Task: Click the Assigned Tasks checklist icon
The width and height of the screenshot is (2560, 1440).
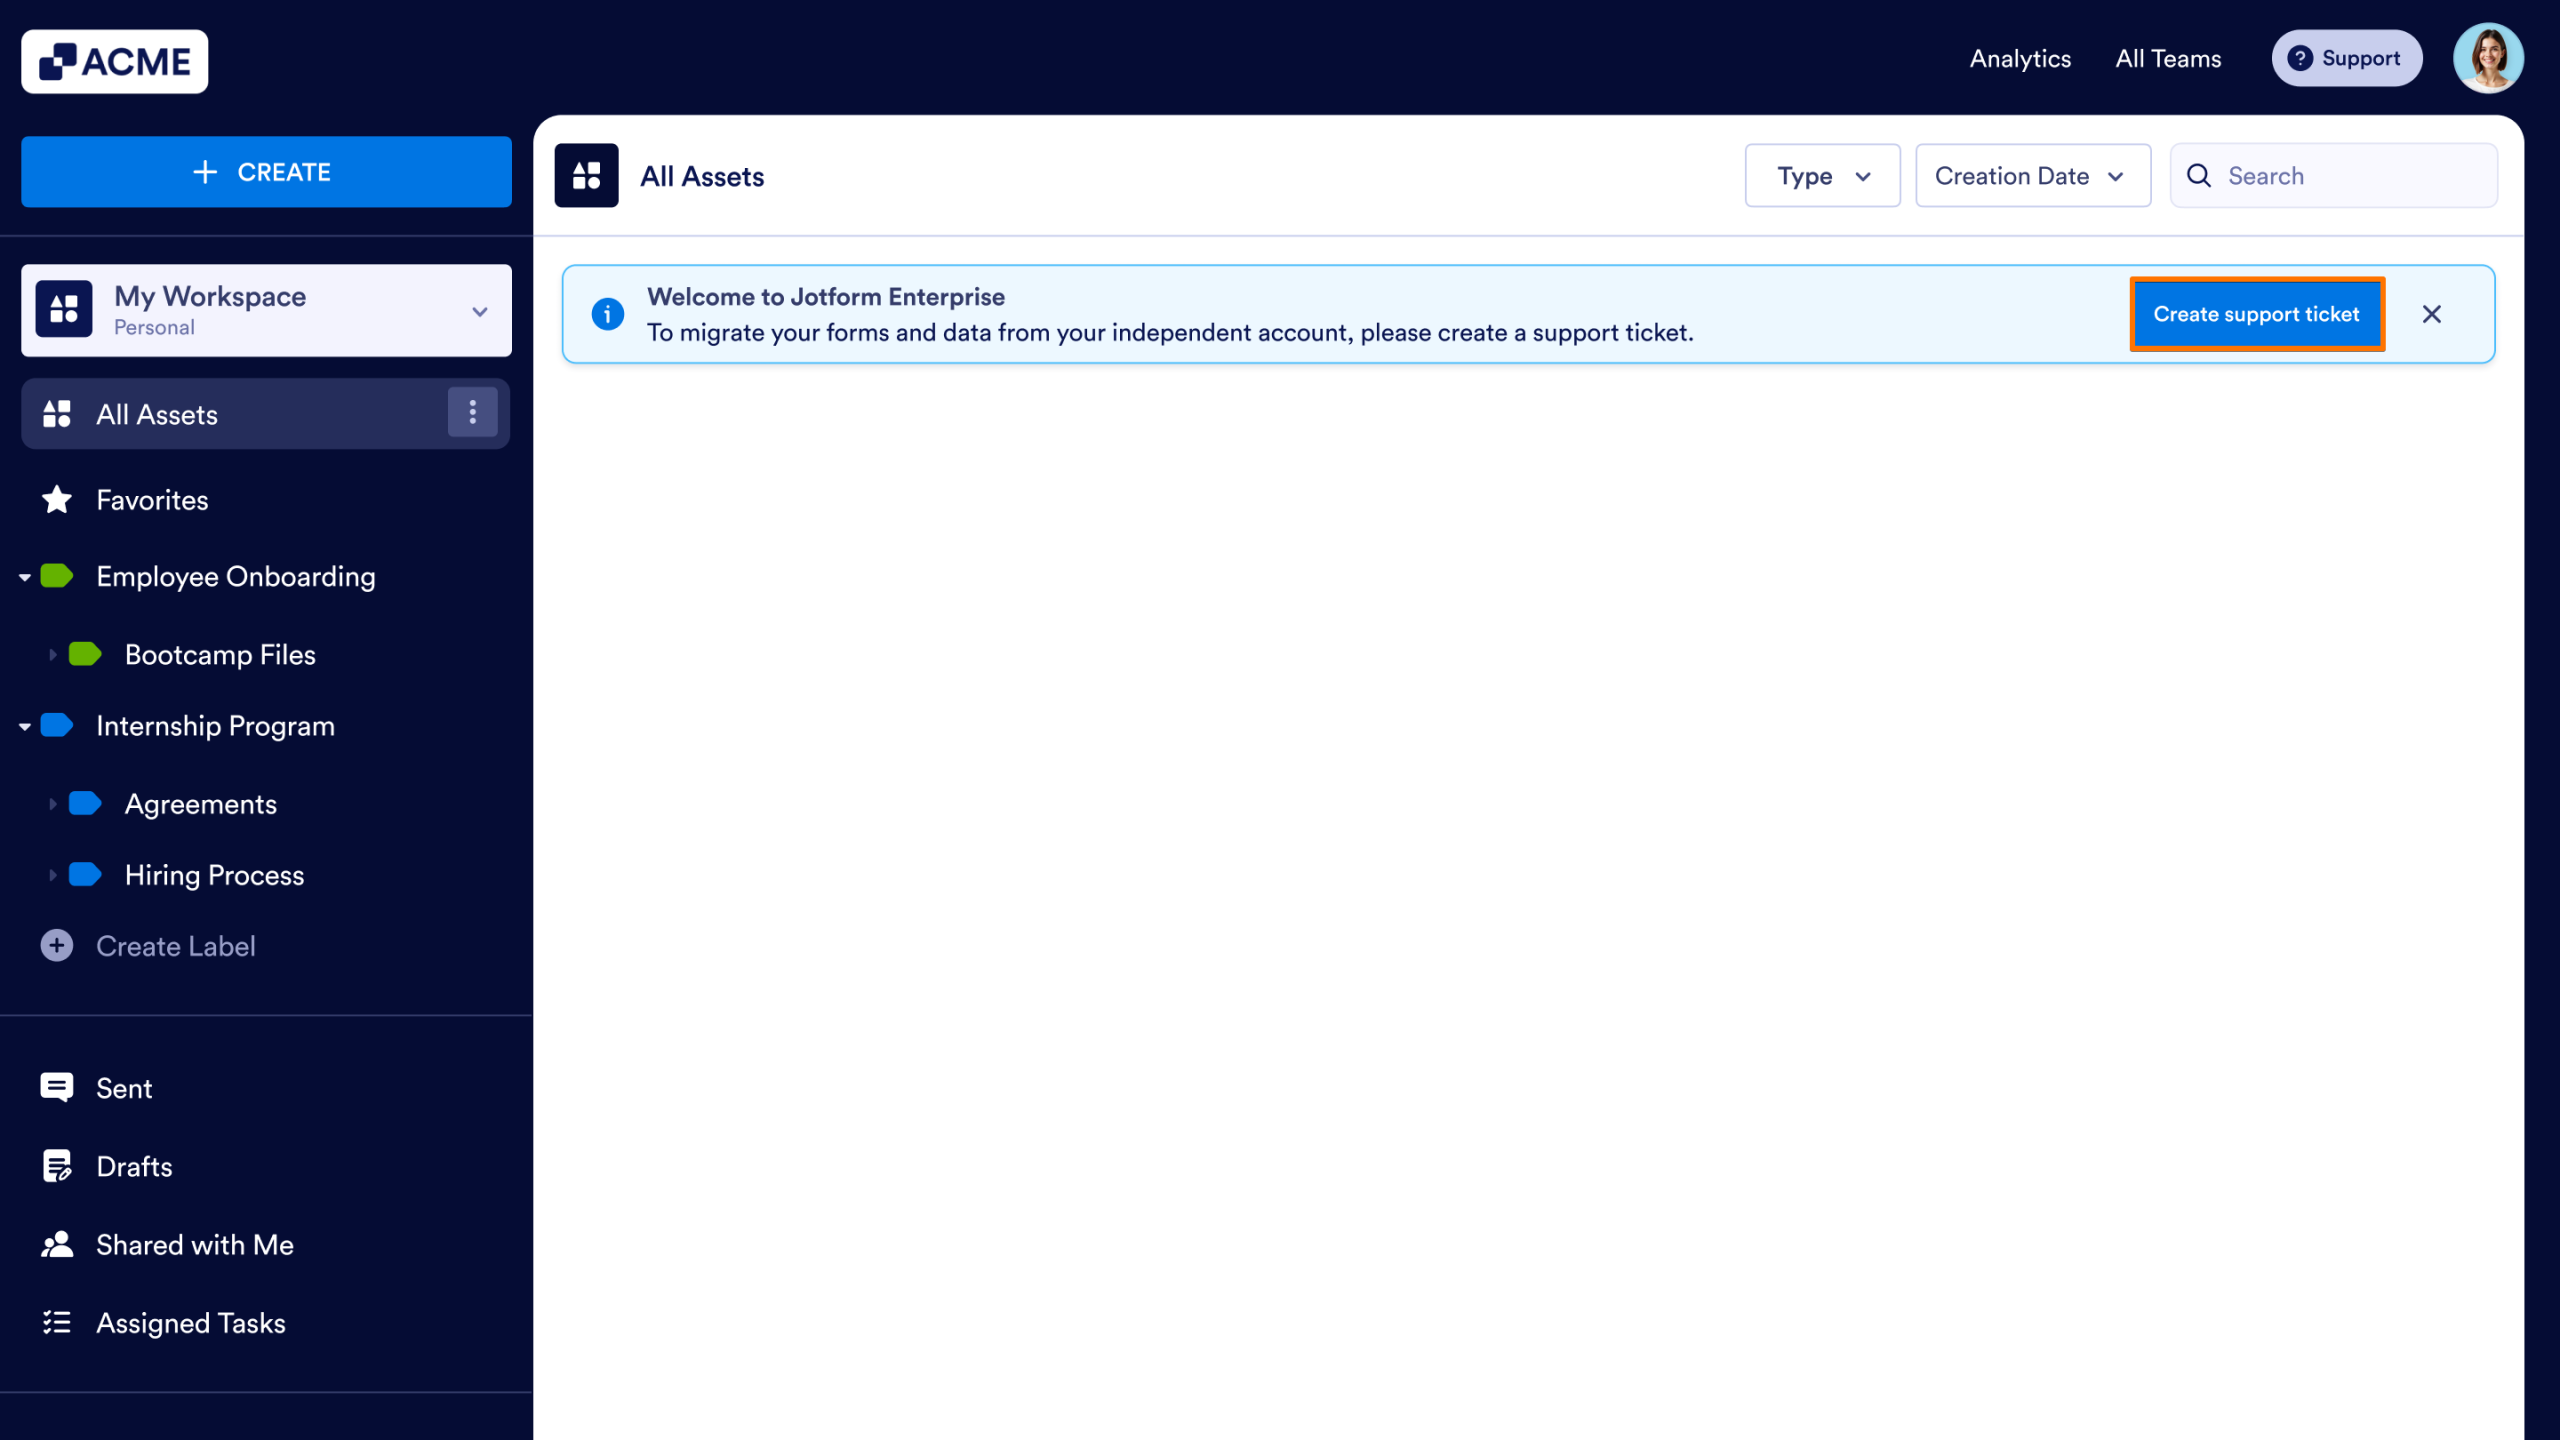Action: pyautogui.click(x=57, y=1322)
